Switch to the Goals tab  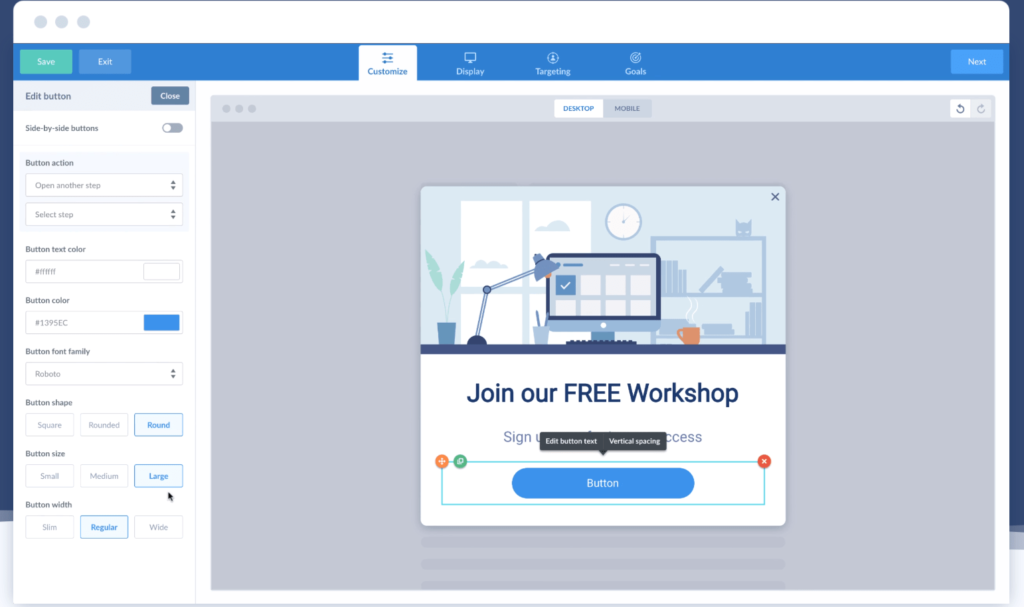[635, 63]
